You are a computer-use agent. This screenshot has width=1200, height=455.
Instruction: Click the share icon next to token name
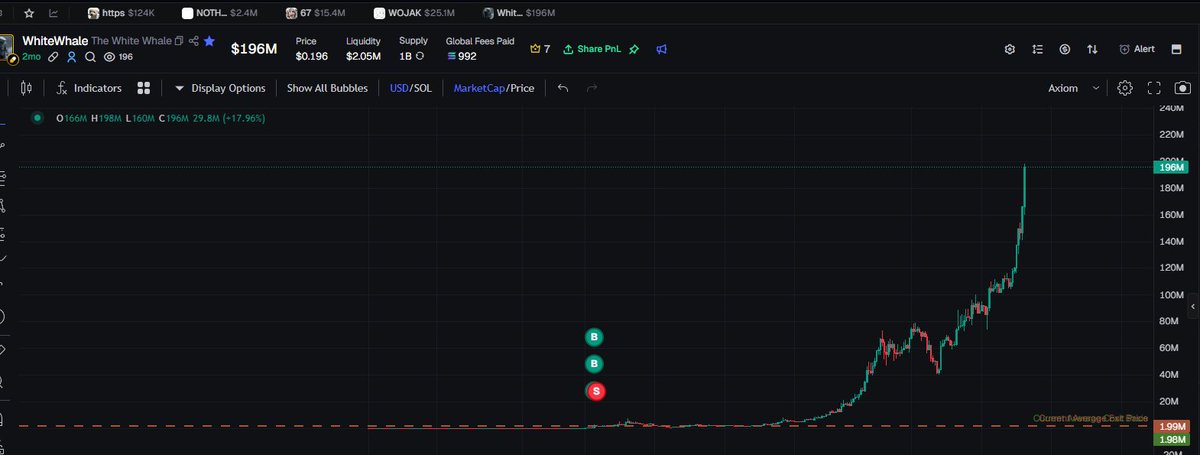point(194,41)
